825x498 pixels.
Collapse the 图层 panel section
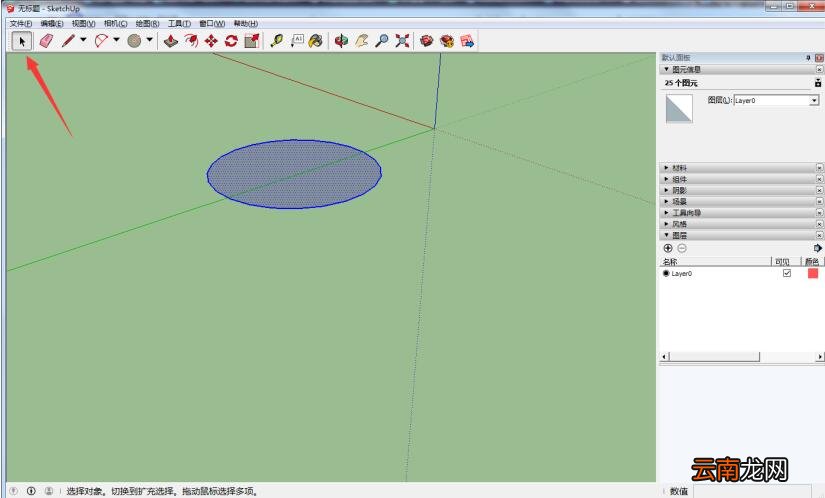point(667,235)
